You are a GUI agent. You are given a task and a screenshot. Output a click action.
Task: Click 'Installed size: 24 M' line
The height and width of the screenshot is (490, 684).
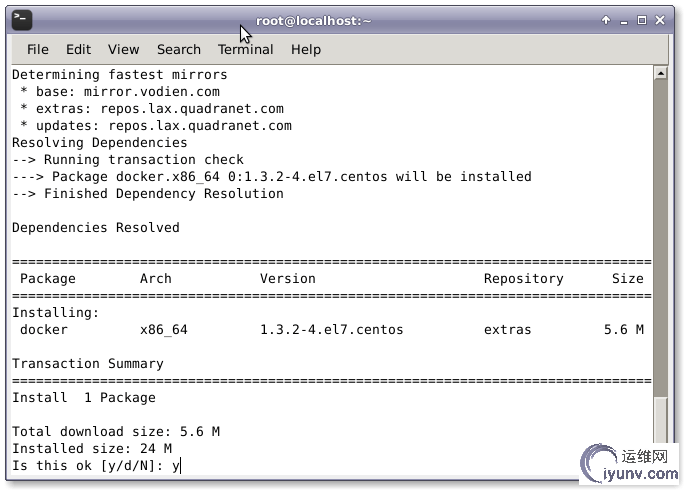(92, 449)
